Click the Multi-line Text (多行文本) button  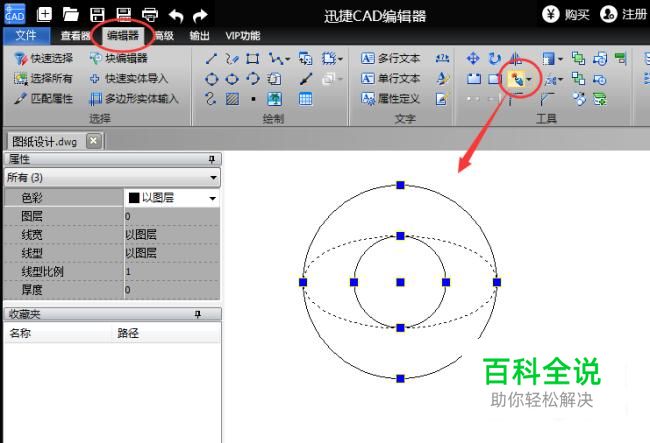pos(390,58)
